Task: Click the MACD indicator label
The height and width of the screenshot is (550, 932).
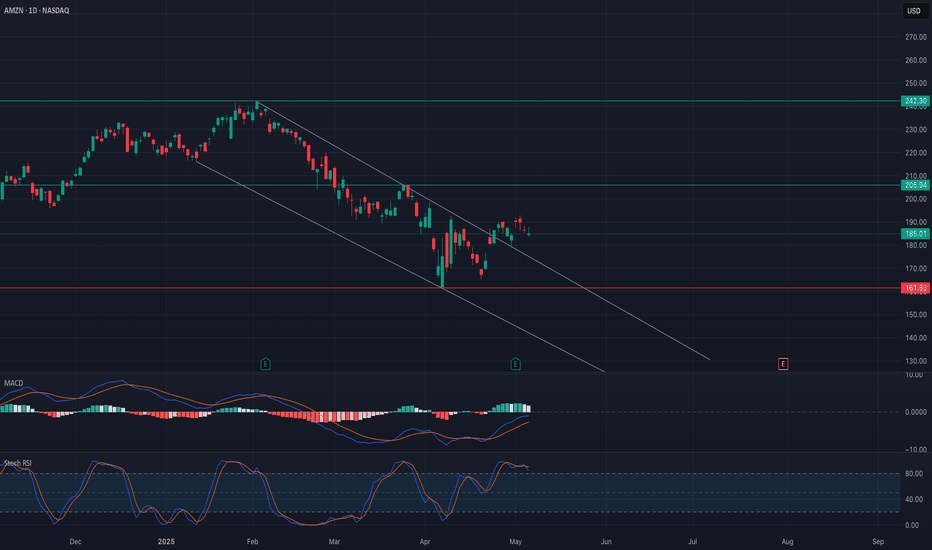Action: click(x=14, y=383)
